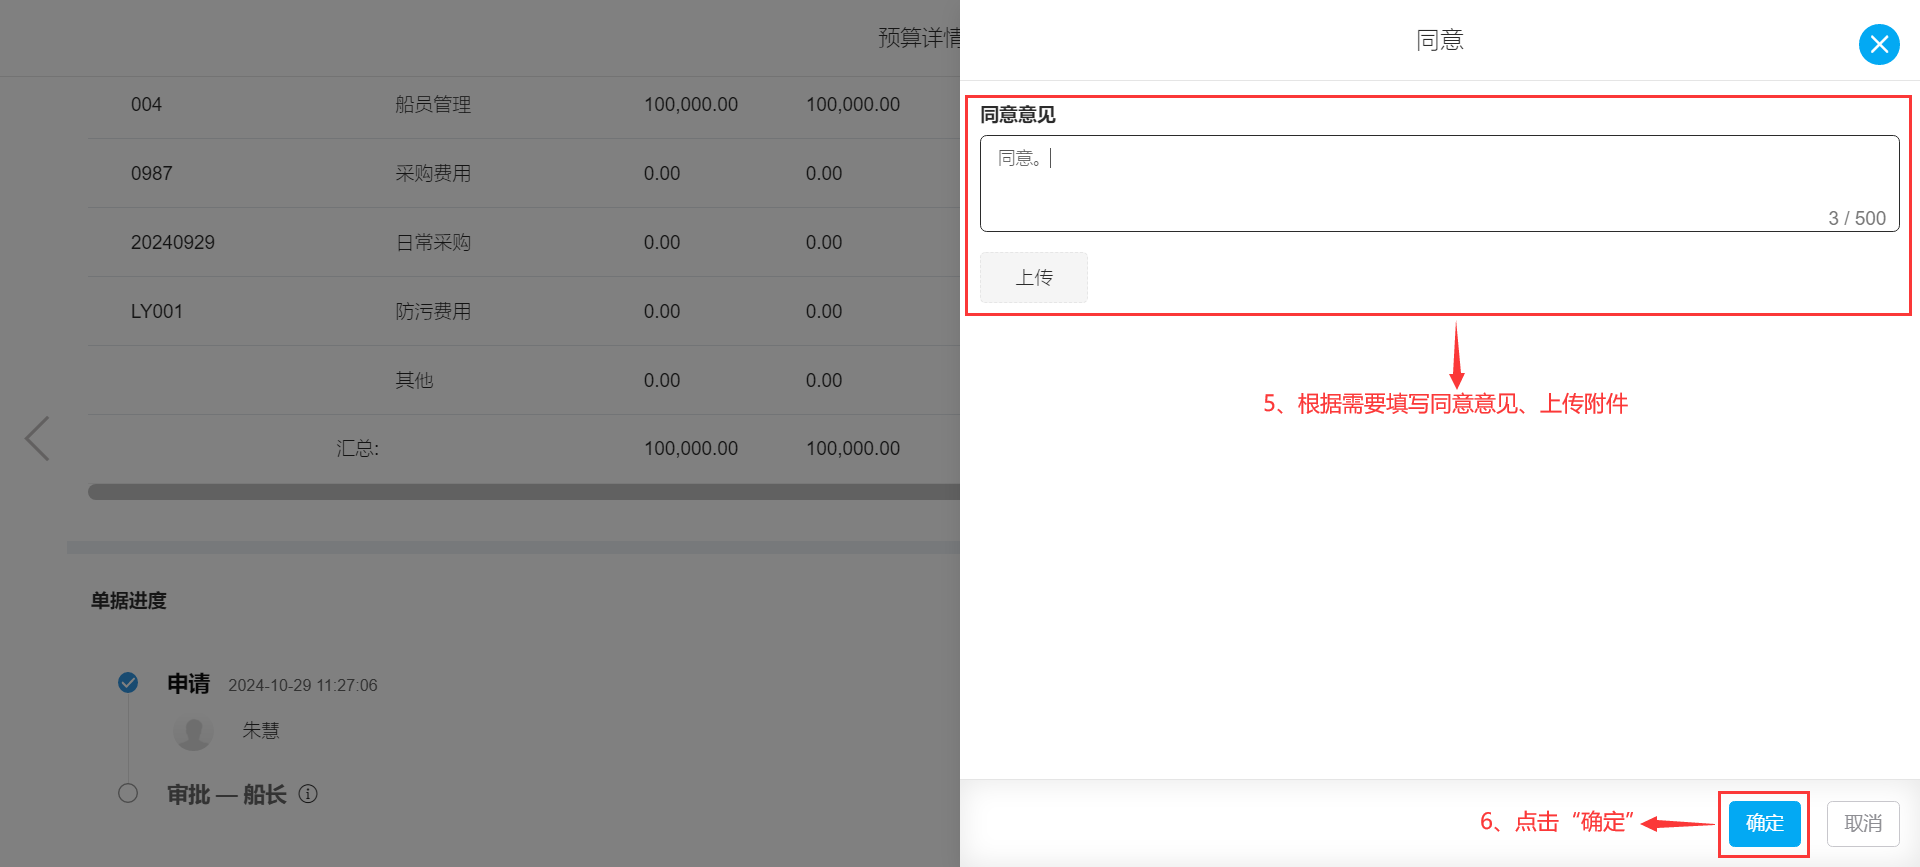Click the info icon next to 审批 — 船长
The height and width of the screenshot is (867, 1920).
[308, 794]
